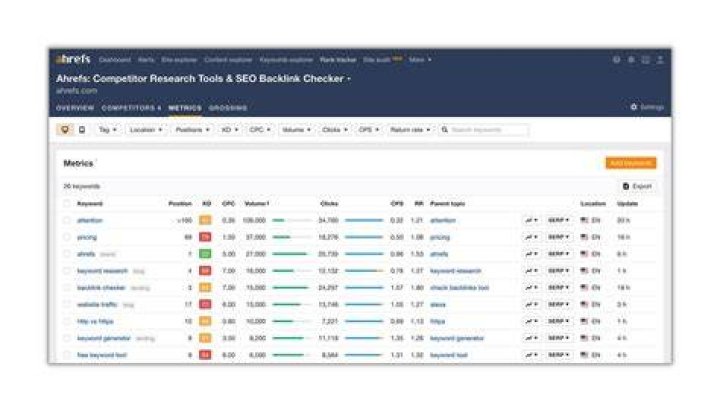Open parent topic check backlinks tool

pos(459,287)
